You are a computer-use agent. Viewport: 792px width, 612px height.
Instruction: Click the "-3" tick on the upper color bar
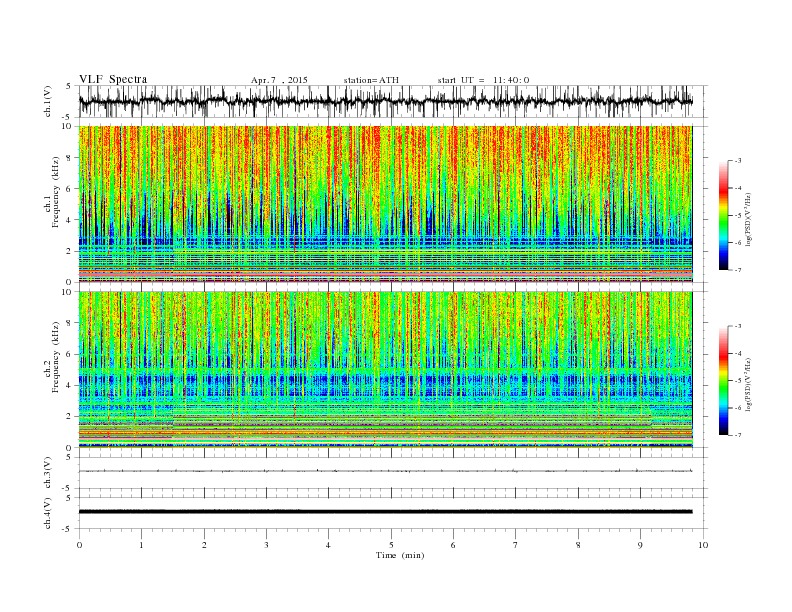pos(737,161)
